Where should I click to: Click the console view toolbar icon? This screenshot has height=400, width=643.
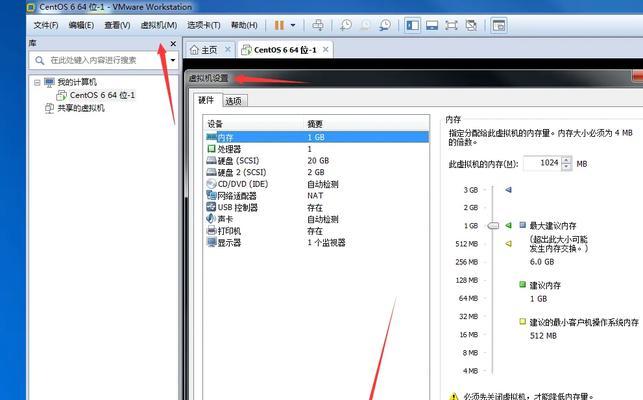[x=499, y=25]
